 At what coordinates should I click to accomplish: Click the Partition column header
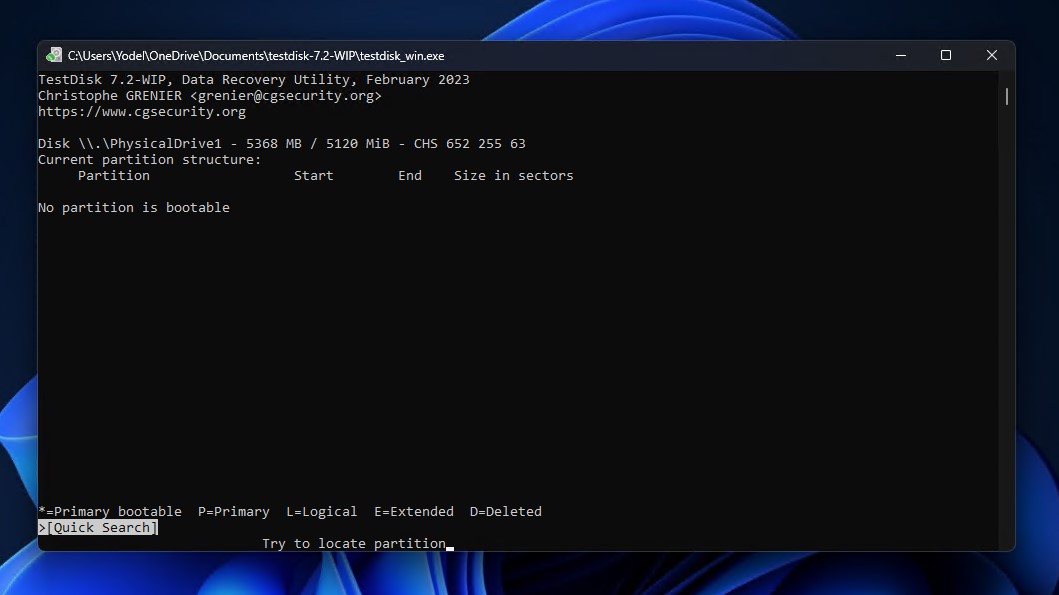coord(113,175)
